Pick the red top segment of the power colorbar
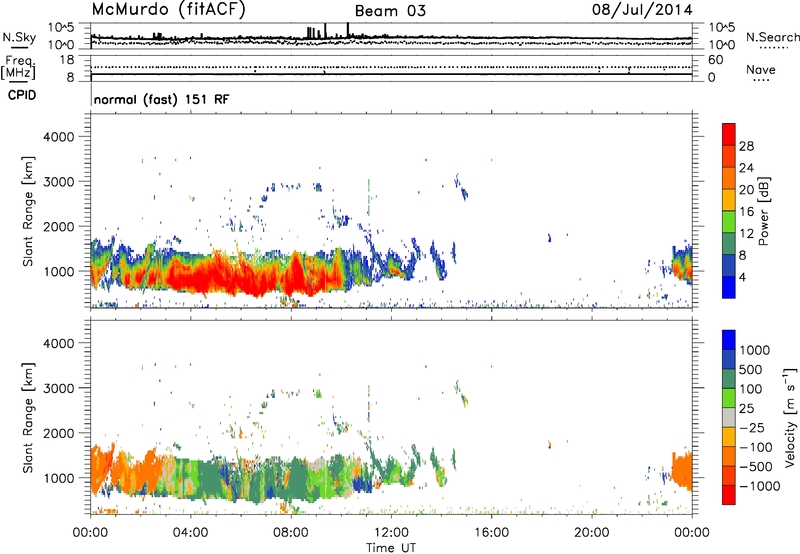Image resolution: width=800 pixels, height=554 pixels. 729,134
